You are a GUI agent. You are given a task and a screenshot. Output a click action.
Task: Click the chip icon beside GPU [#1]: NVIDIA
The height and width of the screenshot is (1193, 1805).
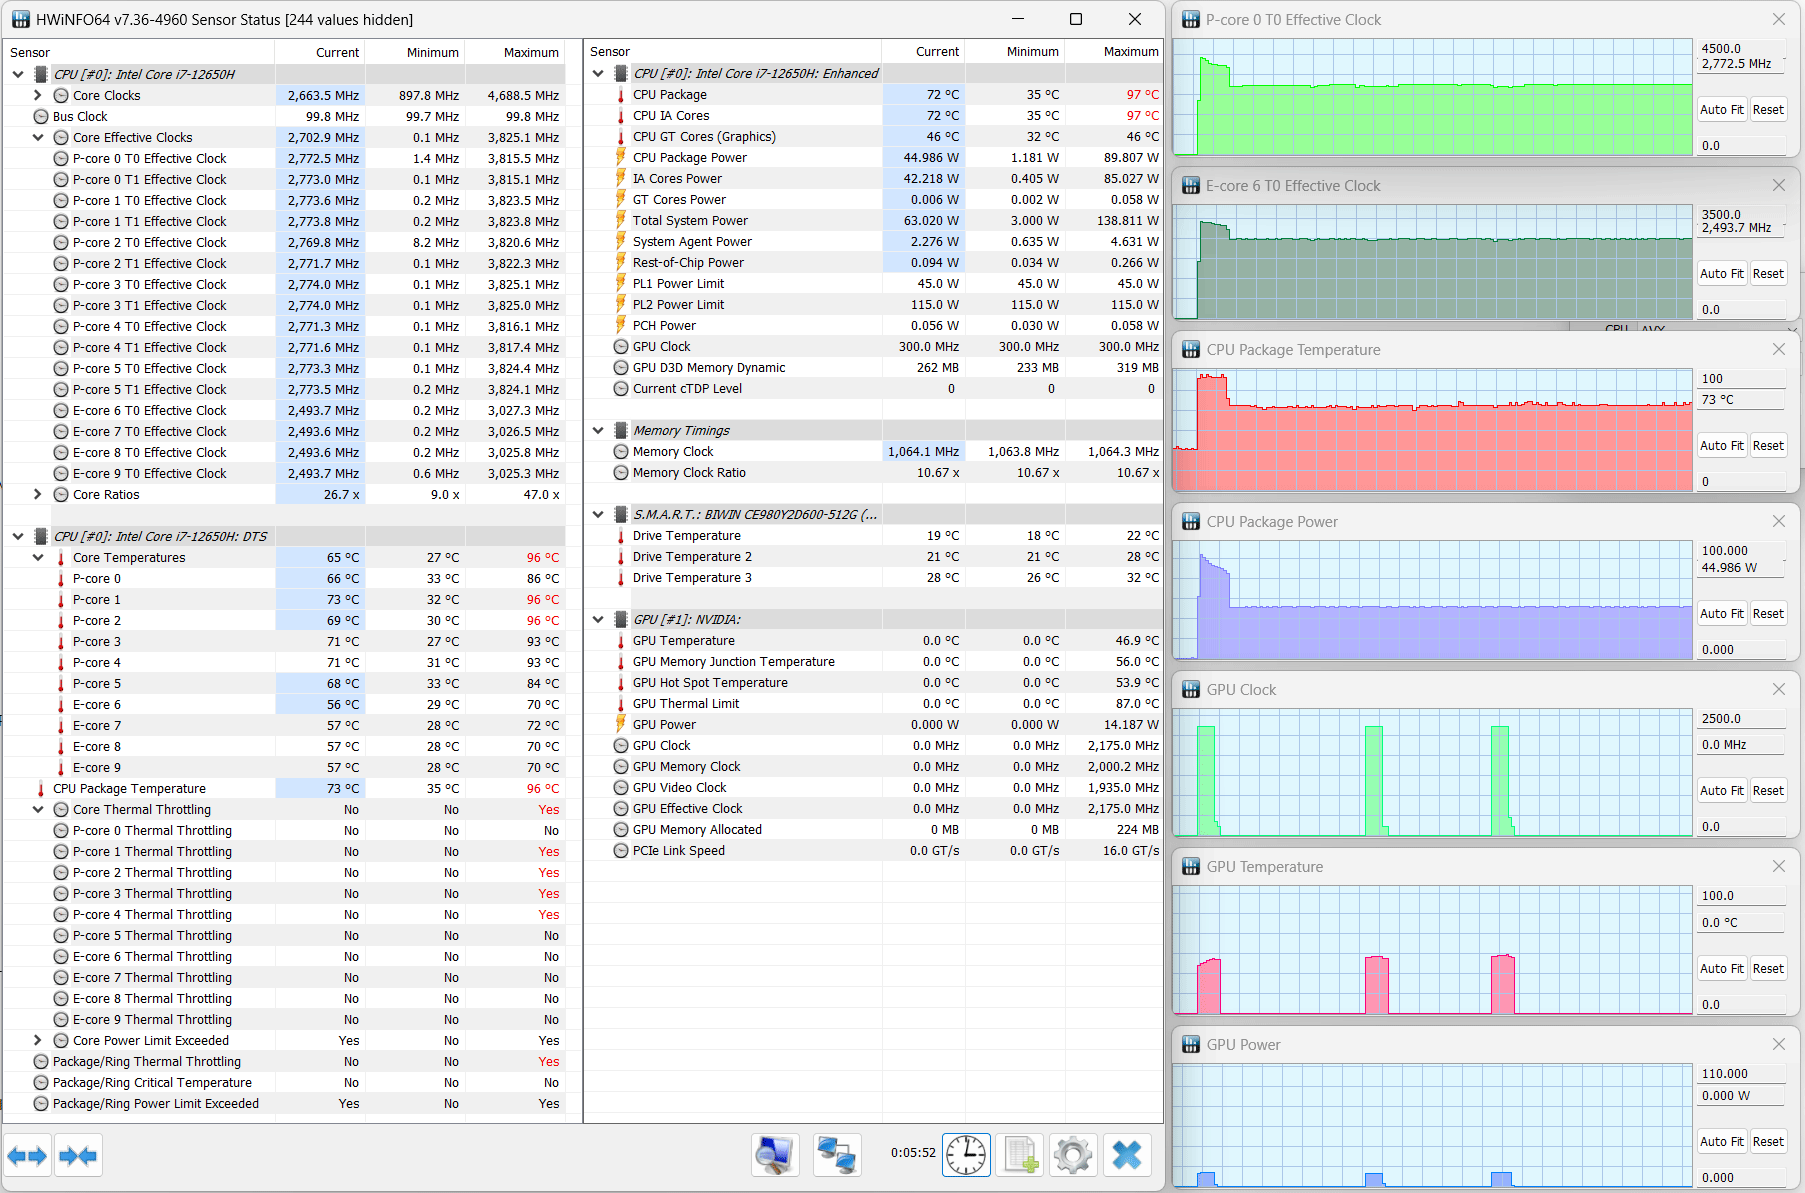(621, 620)
